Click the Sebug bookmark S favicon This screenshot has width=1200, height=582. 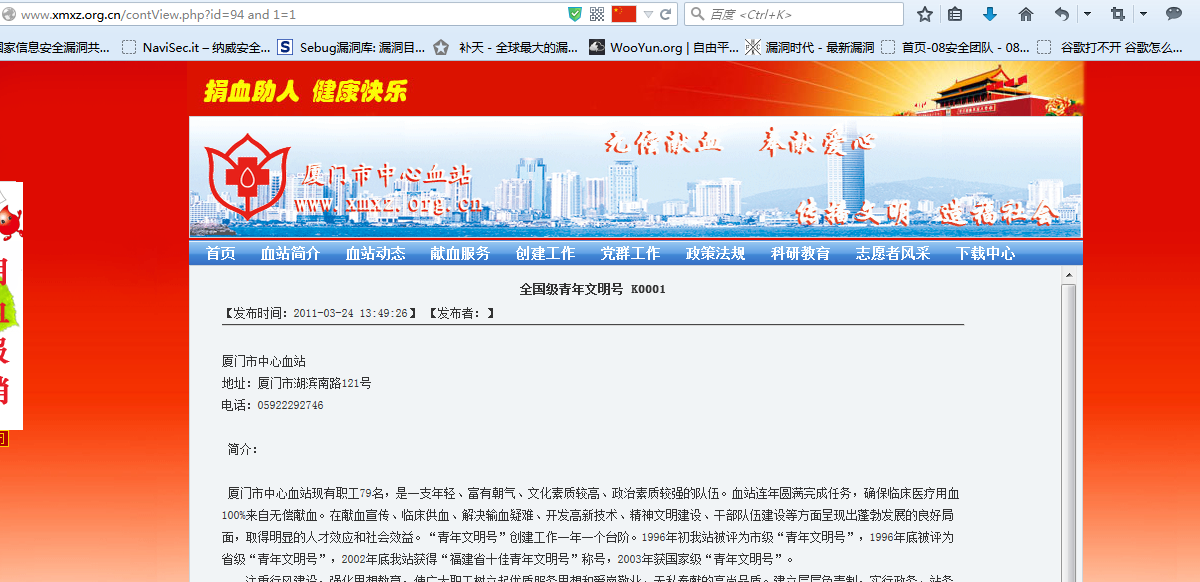285,47
